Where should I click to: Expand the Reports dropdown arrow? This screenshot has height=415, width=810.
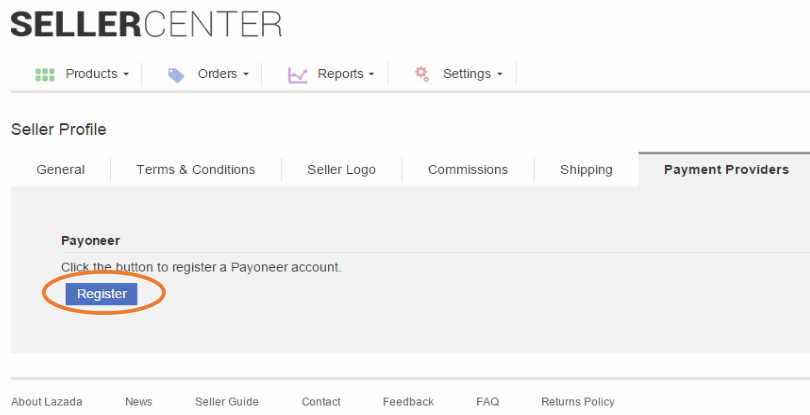pyautogui.click(x=371, y=75)
